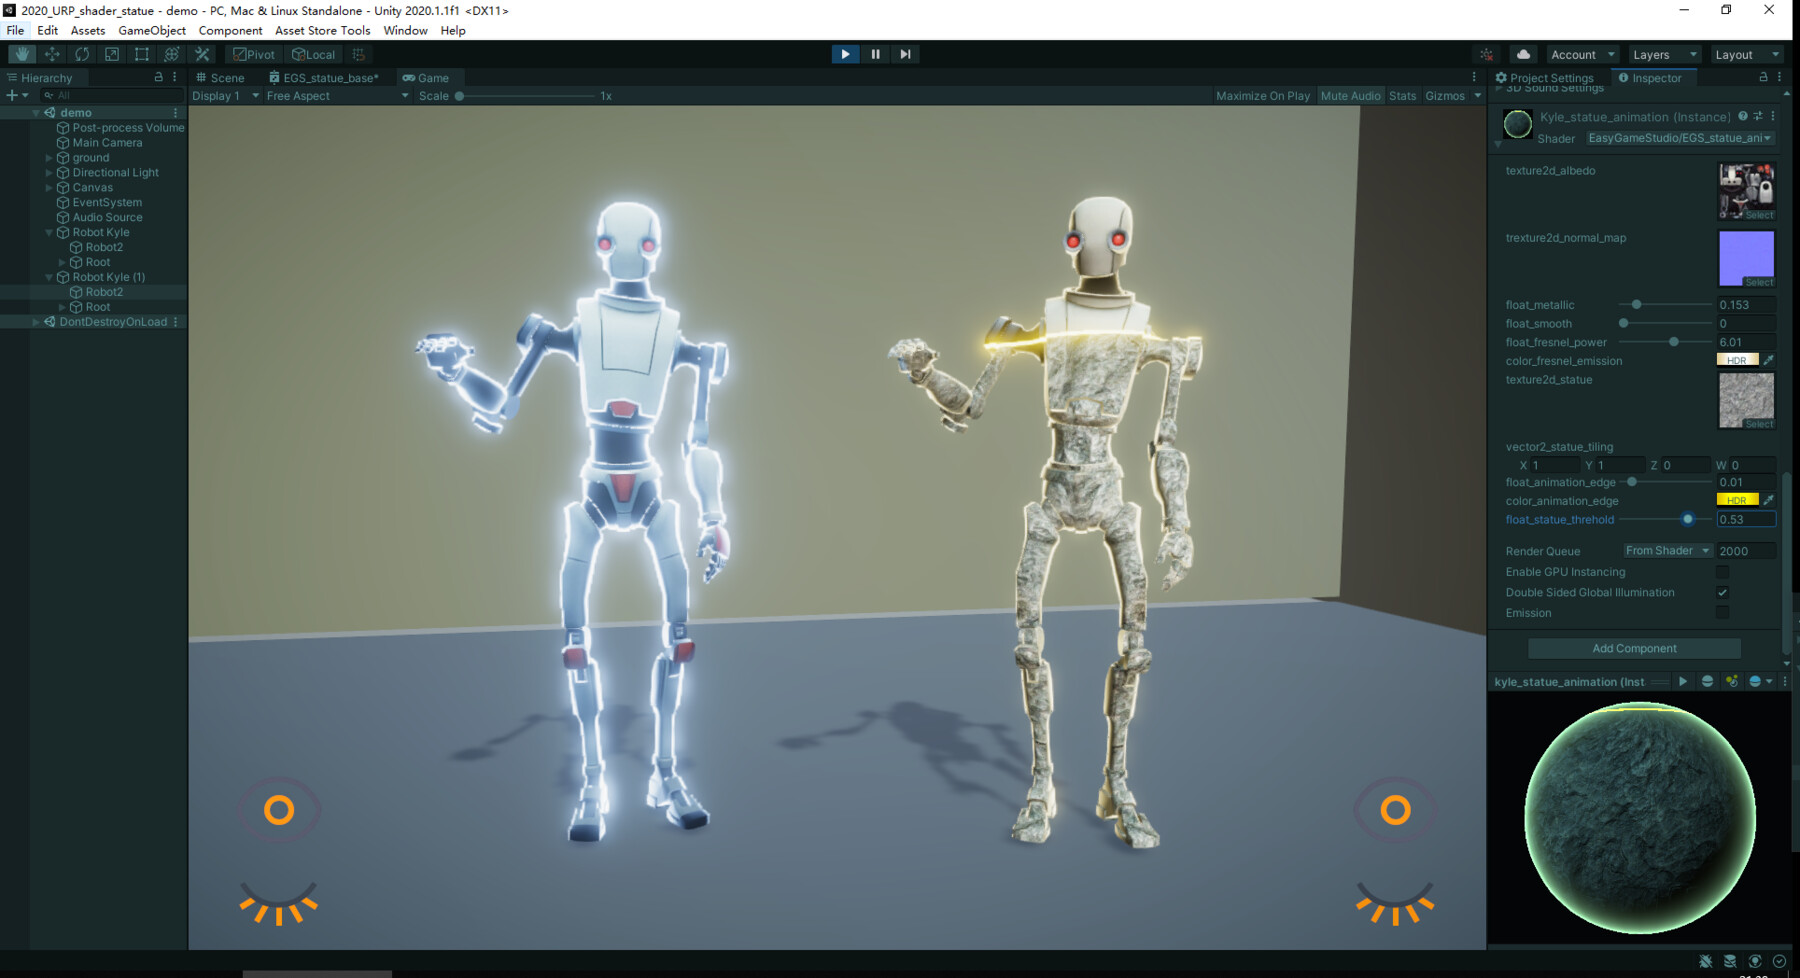Click the Add Component button

point(1632,648)
